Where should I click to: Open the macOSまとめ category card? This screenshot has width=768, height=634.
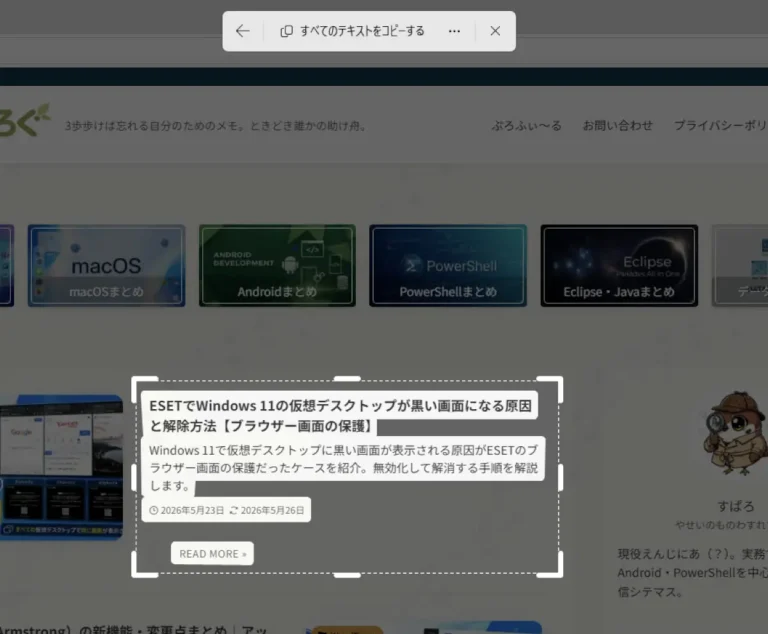pos(106,266)
